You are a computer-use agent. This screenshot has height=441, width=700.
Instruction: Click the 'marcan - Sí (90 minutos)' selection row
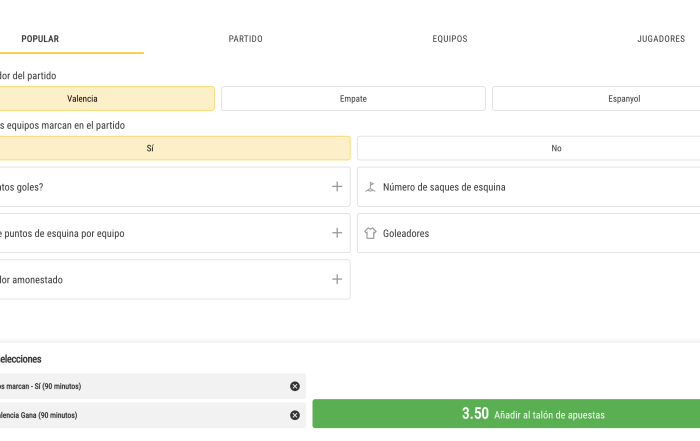click(153, 386)
